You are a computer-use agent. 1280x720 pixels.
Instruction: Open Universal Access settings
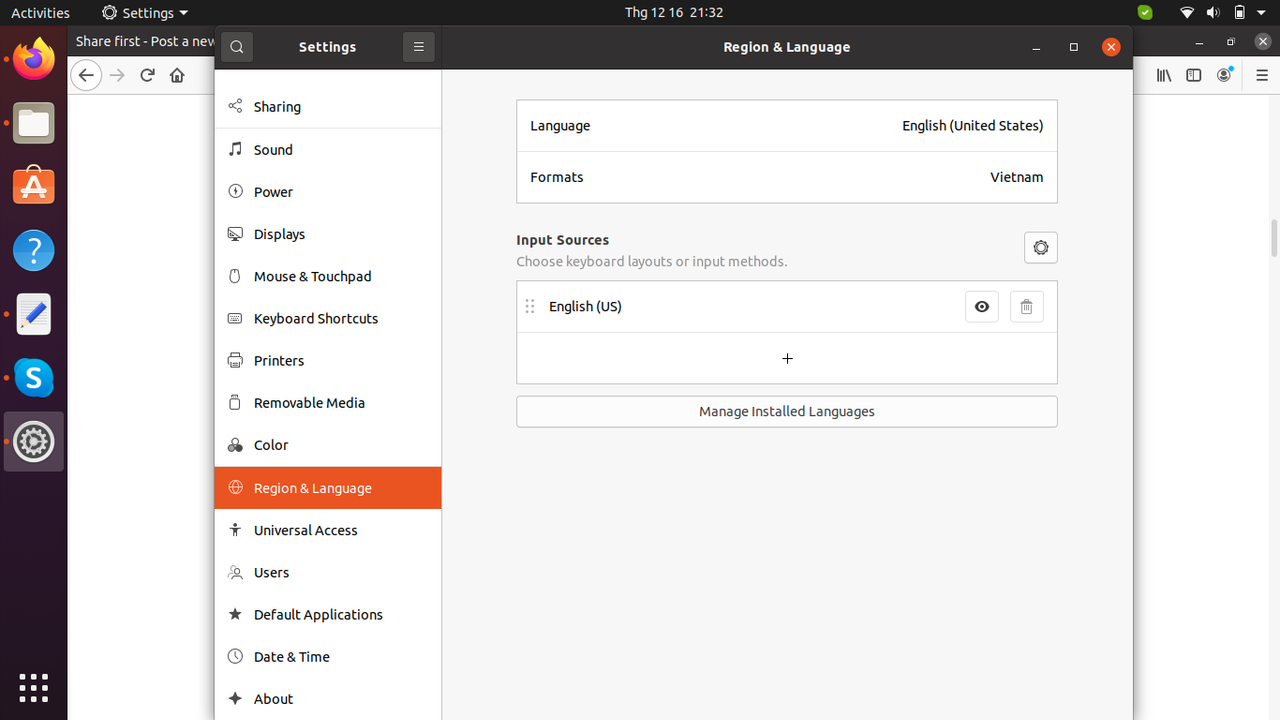[328, 530]
